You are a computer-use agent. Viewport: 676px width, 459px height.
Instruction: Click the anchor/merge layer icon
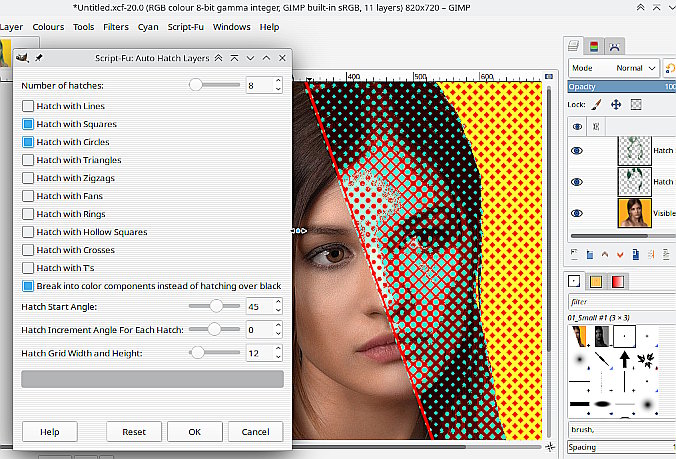click(x=651, y=255)
